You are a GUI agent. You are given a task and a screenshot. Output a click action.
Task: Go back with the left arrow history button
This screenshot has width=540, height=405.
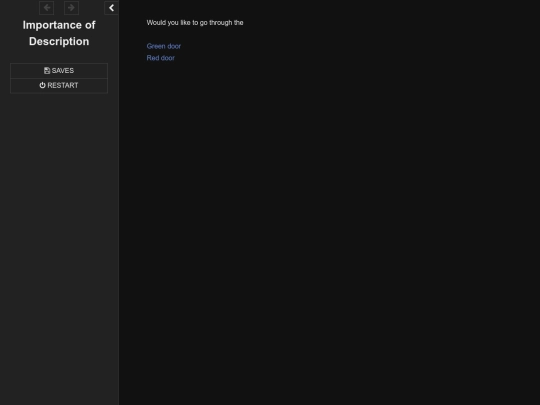[46, 8]
